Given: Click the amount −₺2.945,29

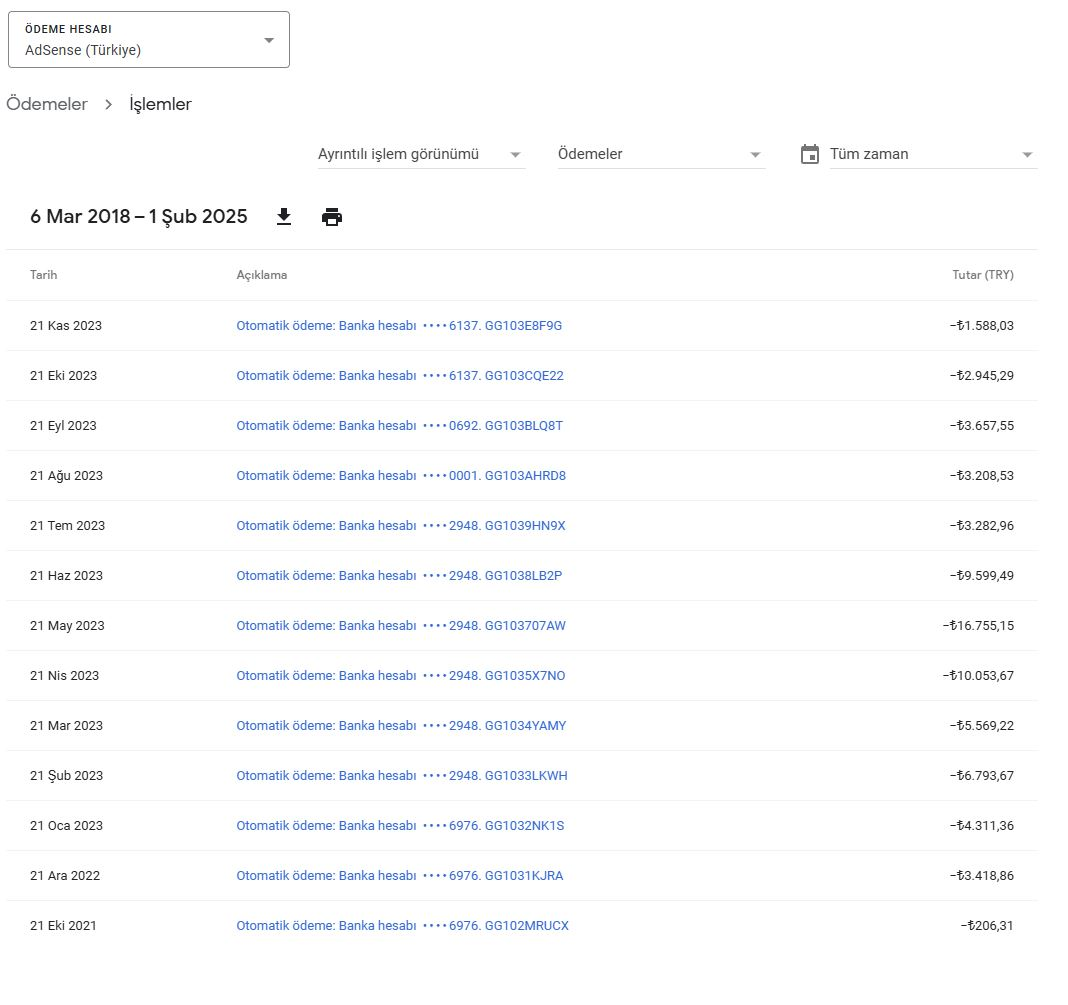Looking at the screenshot, I should pyautogui.click(x=981, y=376).
